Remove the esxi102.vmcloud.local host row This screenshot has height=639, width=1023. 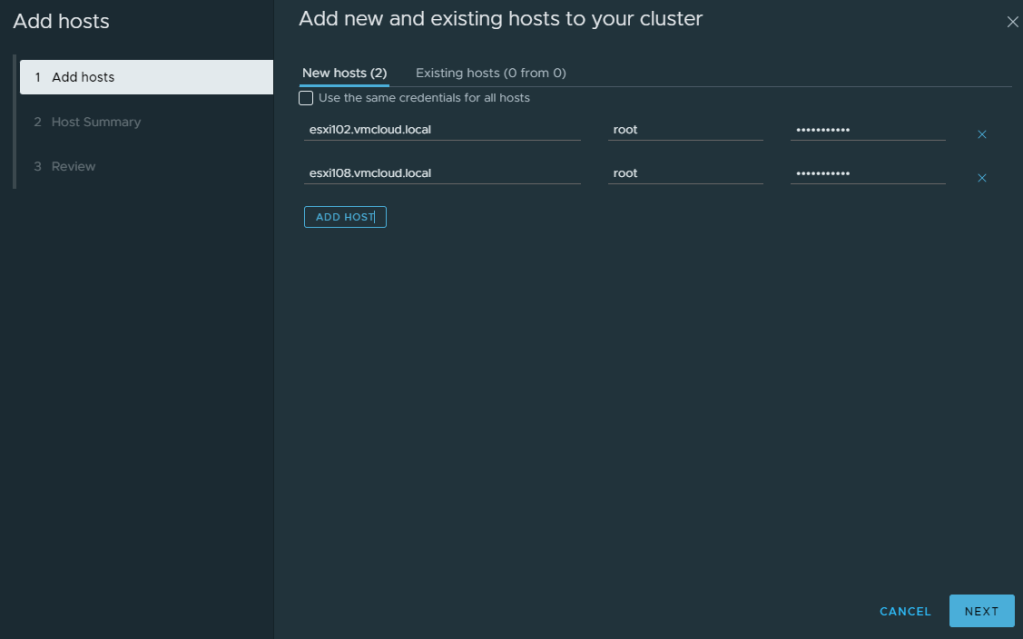pos(981,134)
